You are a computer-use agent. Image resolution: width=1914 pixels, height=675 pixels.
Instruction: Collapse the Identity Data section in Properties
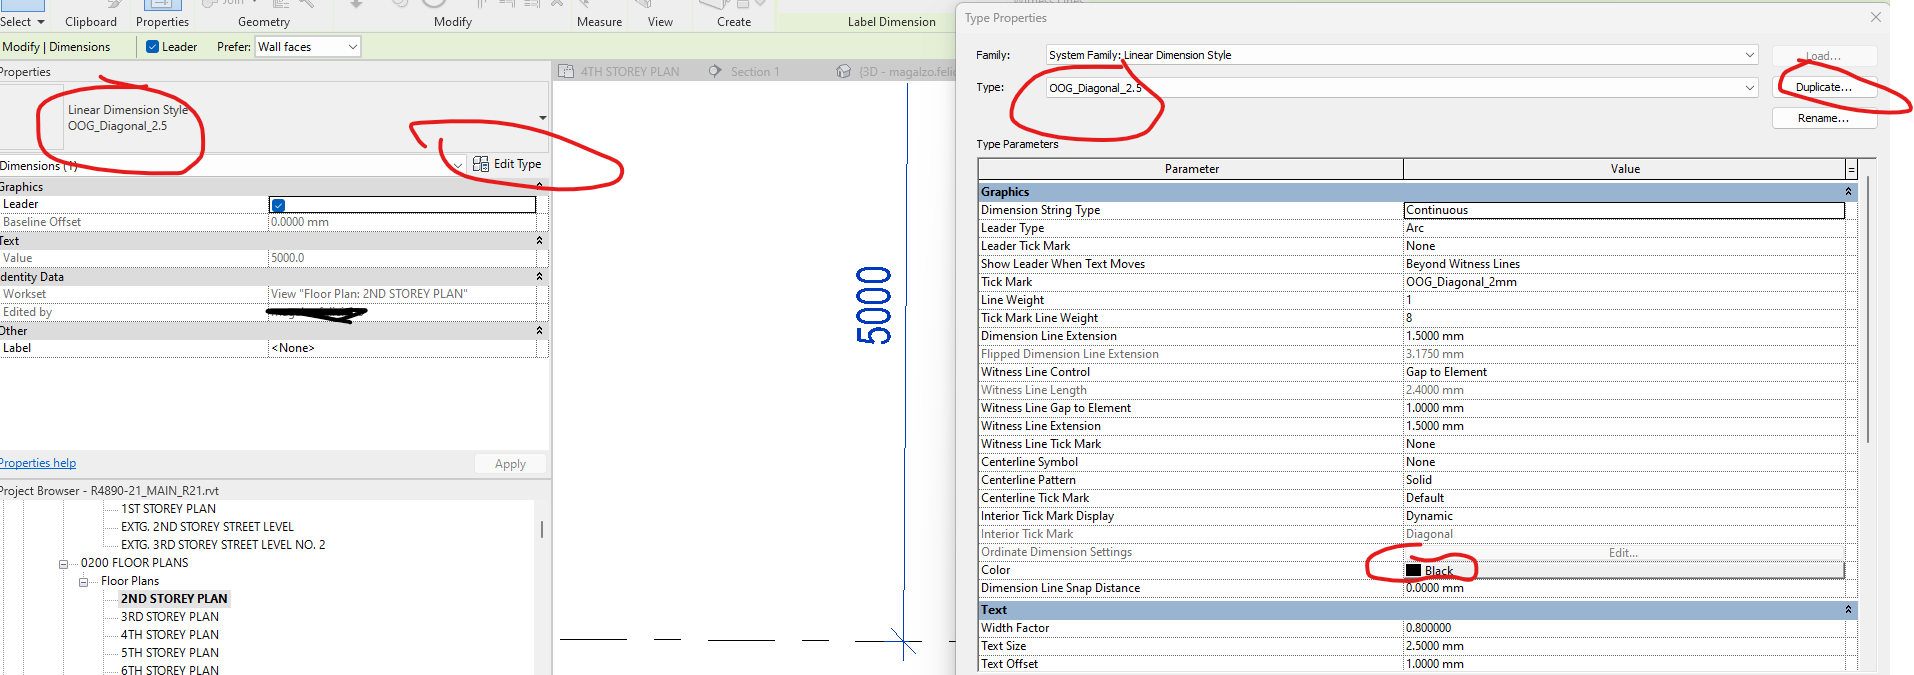tap(539, 277)
